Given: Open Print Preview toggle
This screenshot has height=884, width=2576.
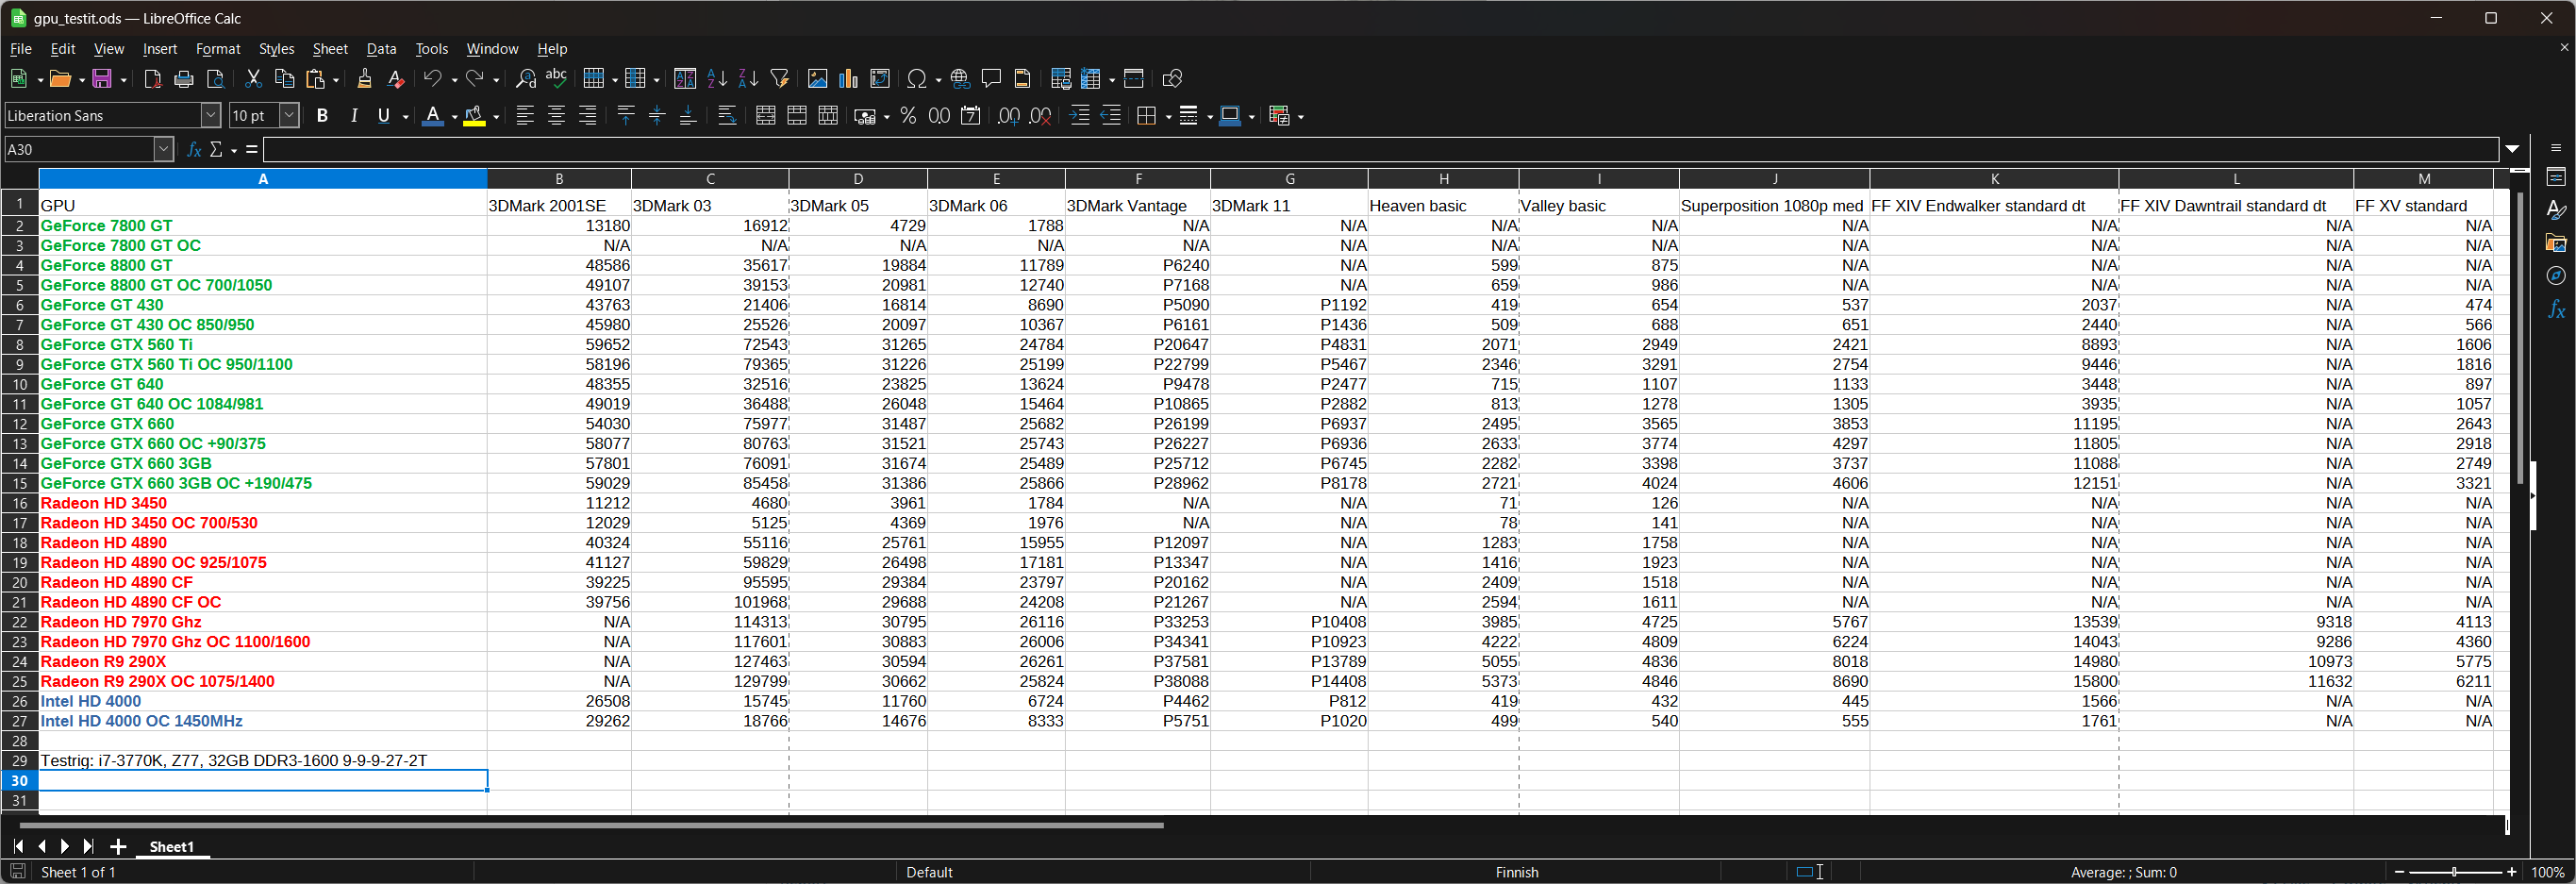Looking at the screenshot, I should [x=215, y=79].
